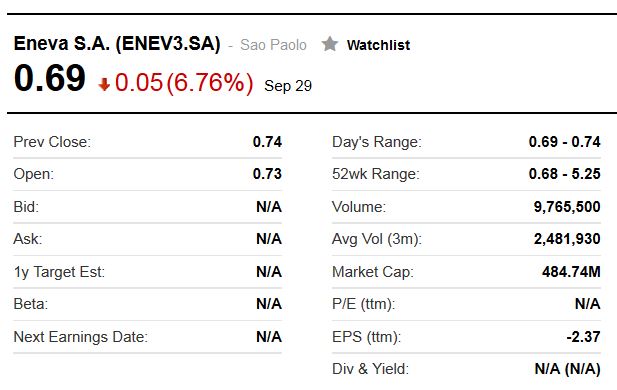Select the Bid row label
Viewport: 617px width, 390px height.
tap(26, 207)
